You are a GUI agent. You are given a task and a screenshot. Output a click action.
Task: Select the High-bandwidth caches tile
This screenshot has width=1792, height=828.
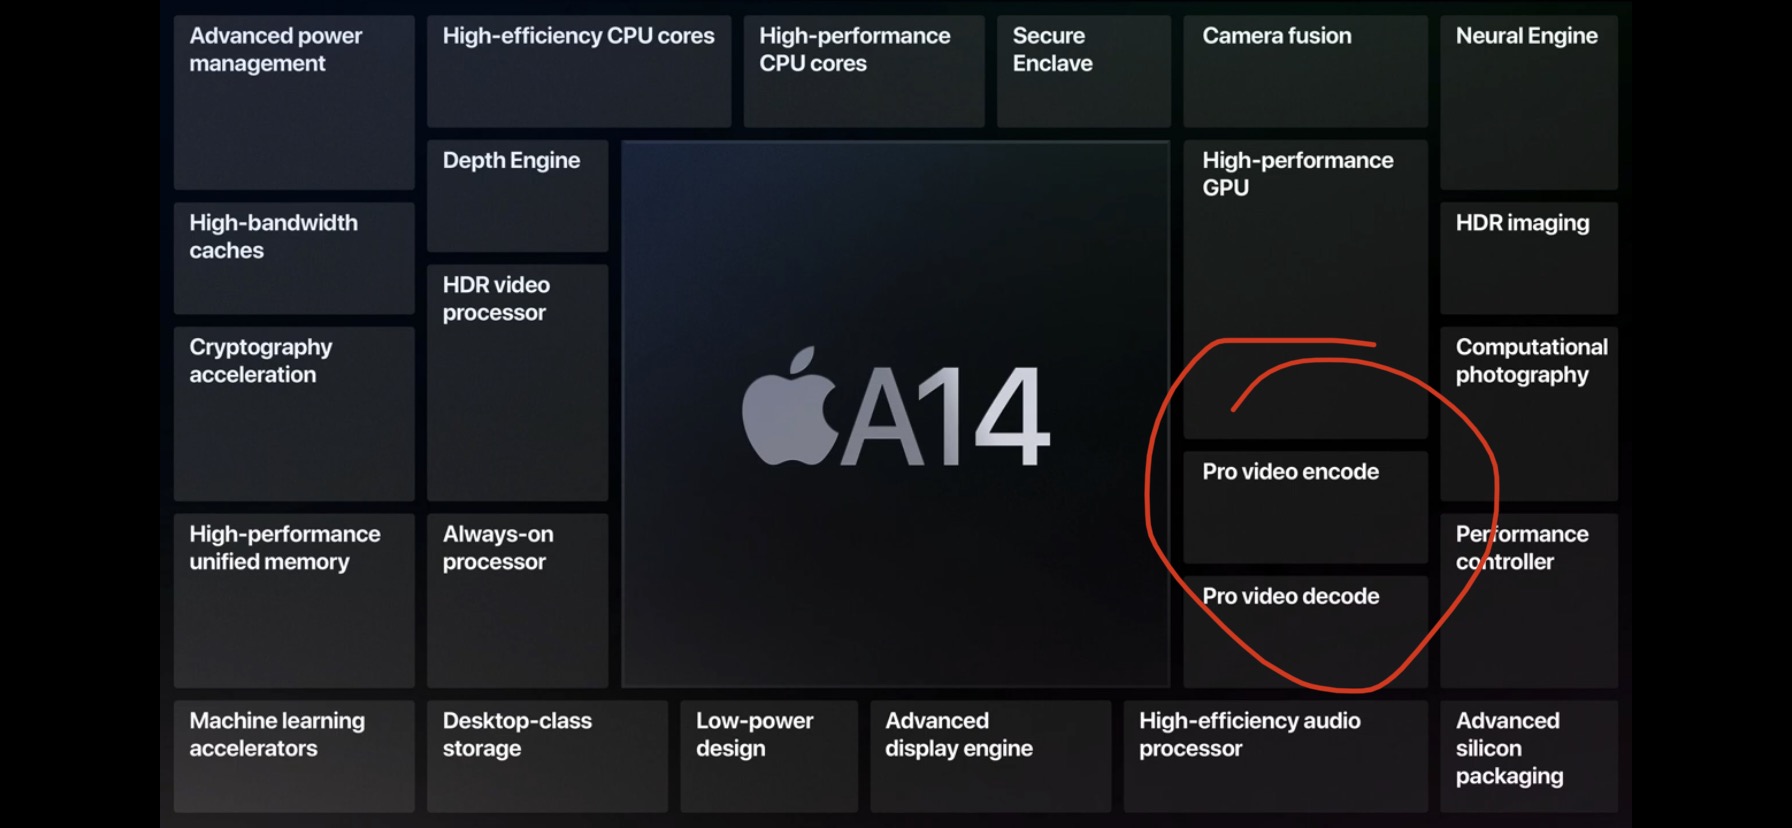click(x=294, y=258)
